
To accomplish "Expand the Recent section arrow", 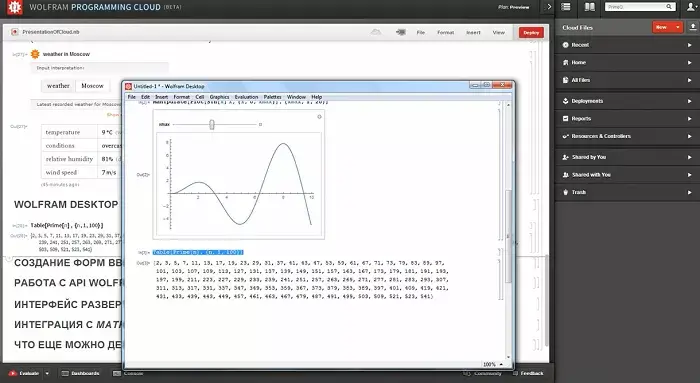I will (x=689, y=45).
